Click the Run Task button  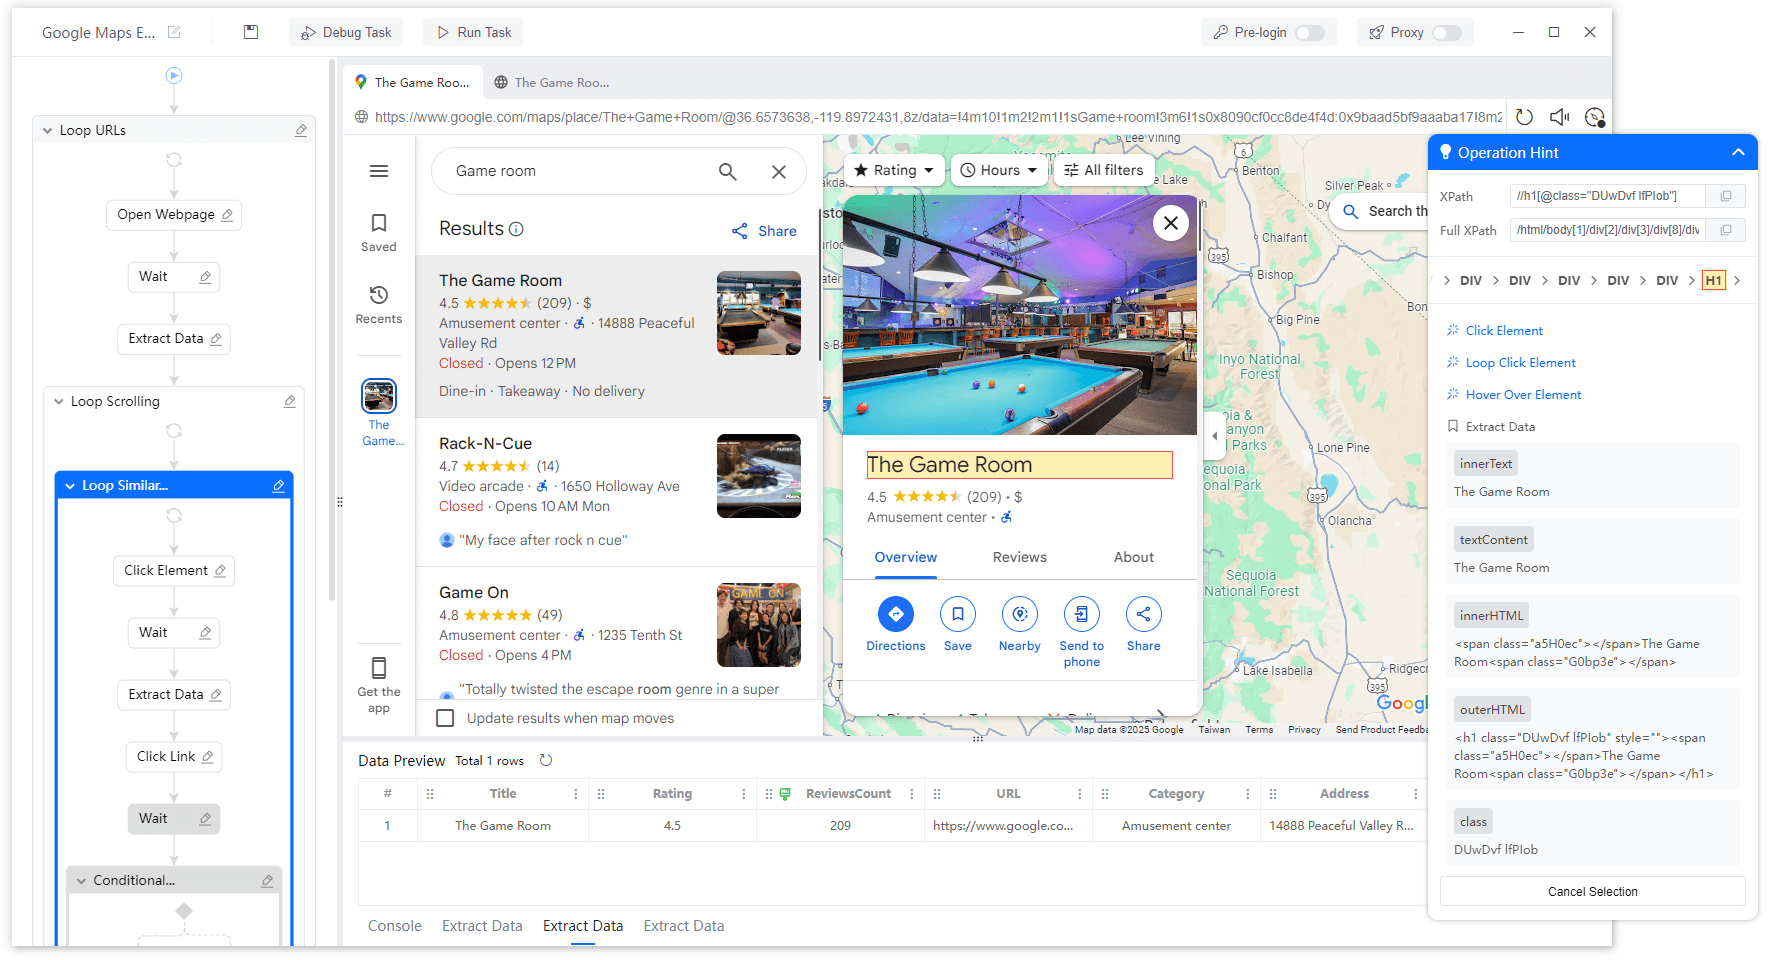click(x=474, y=32)
